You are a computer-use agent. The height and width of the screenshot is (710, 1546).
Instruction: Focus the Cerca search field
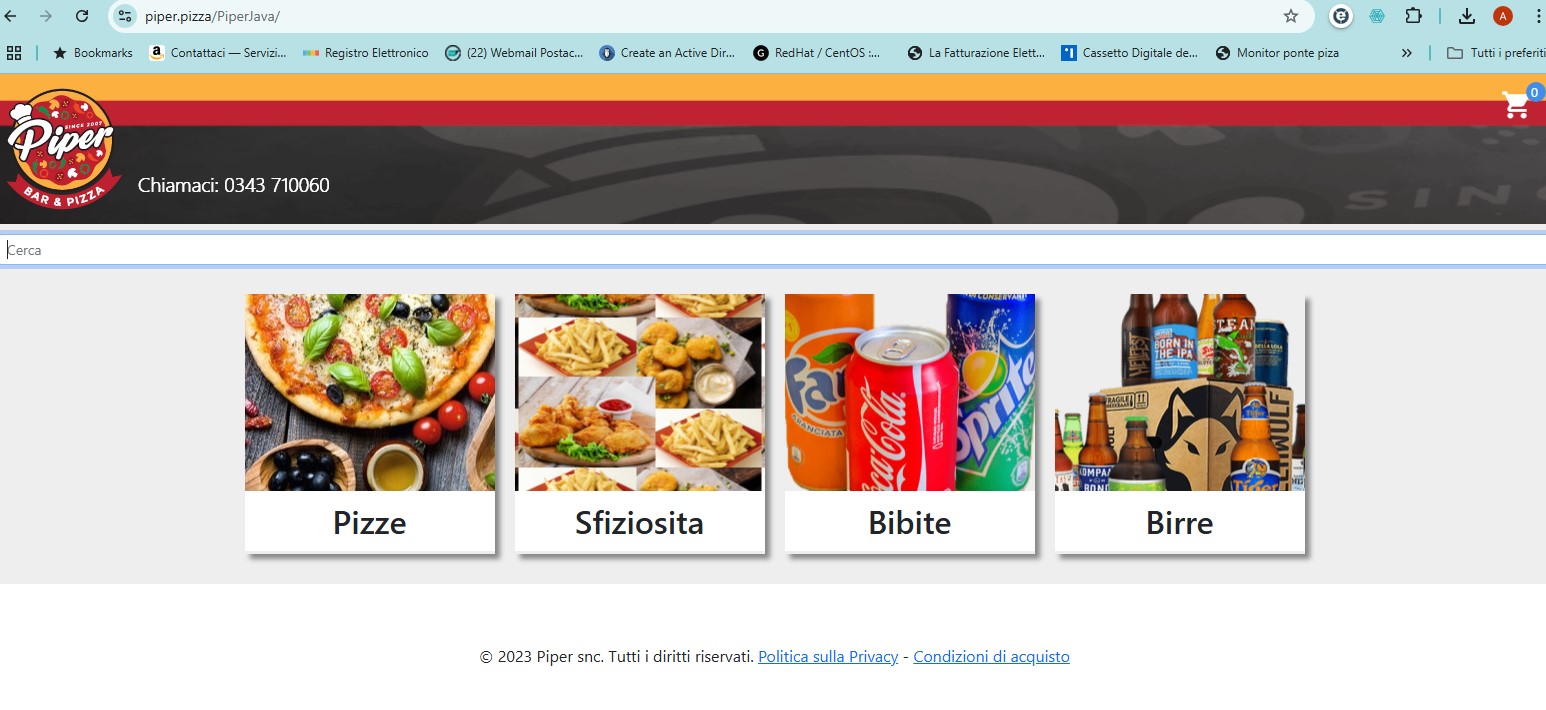click(x=773, y=250)
